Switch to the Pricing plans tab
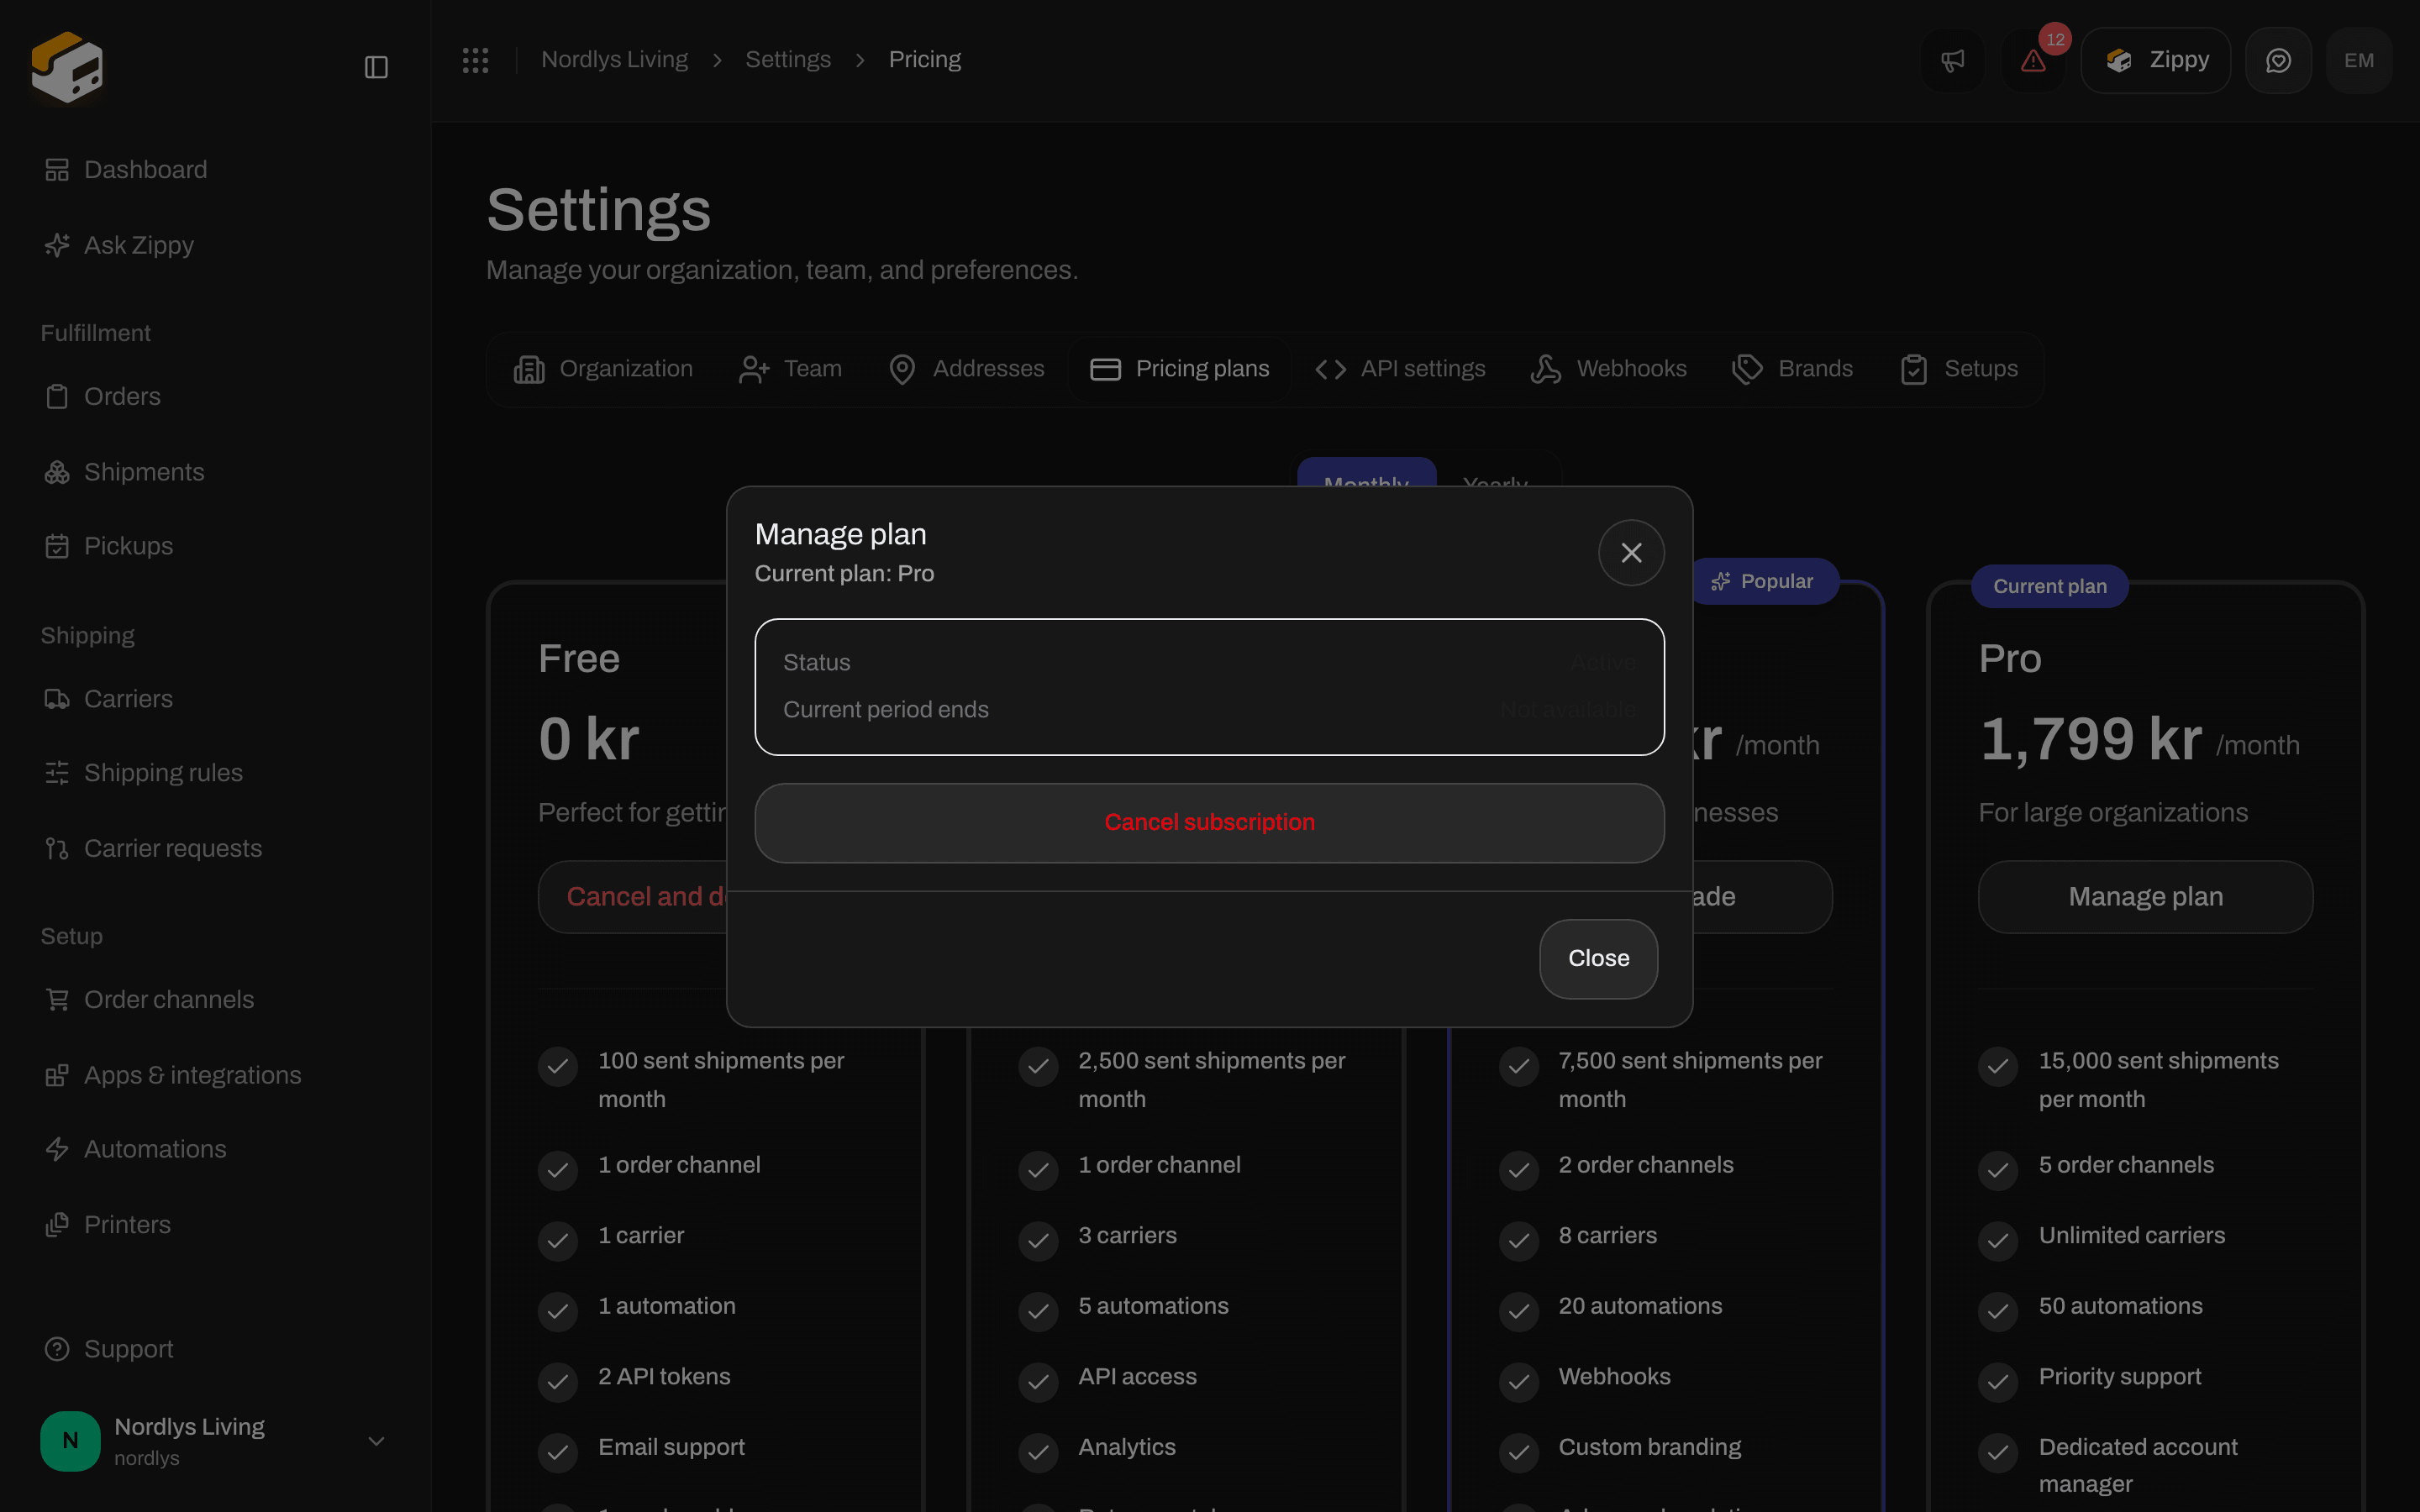 1179,370
